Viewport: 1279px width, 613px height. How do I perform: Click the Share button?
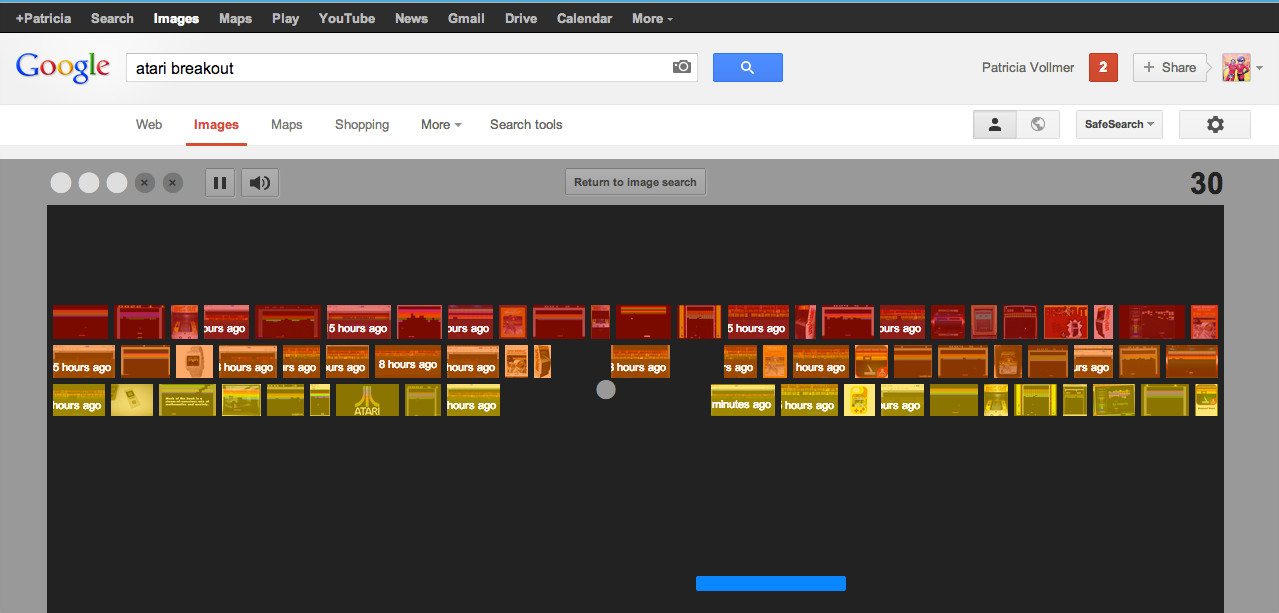click(x=1169, y=67)
